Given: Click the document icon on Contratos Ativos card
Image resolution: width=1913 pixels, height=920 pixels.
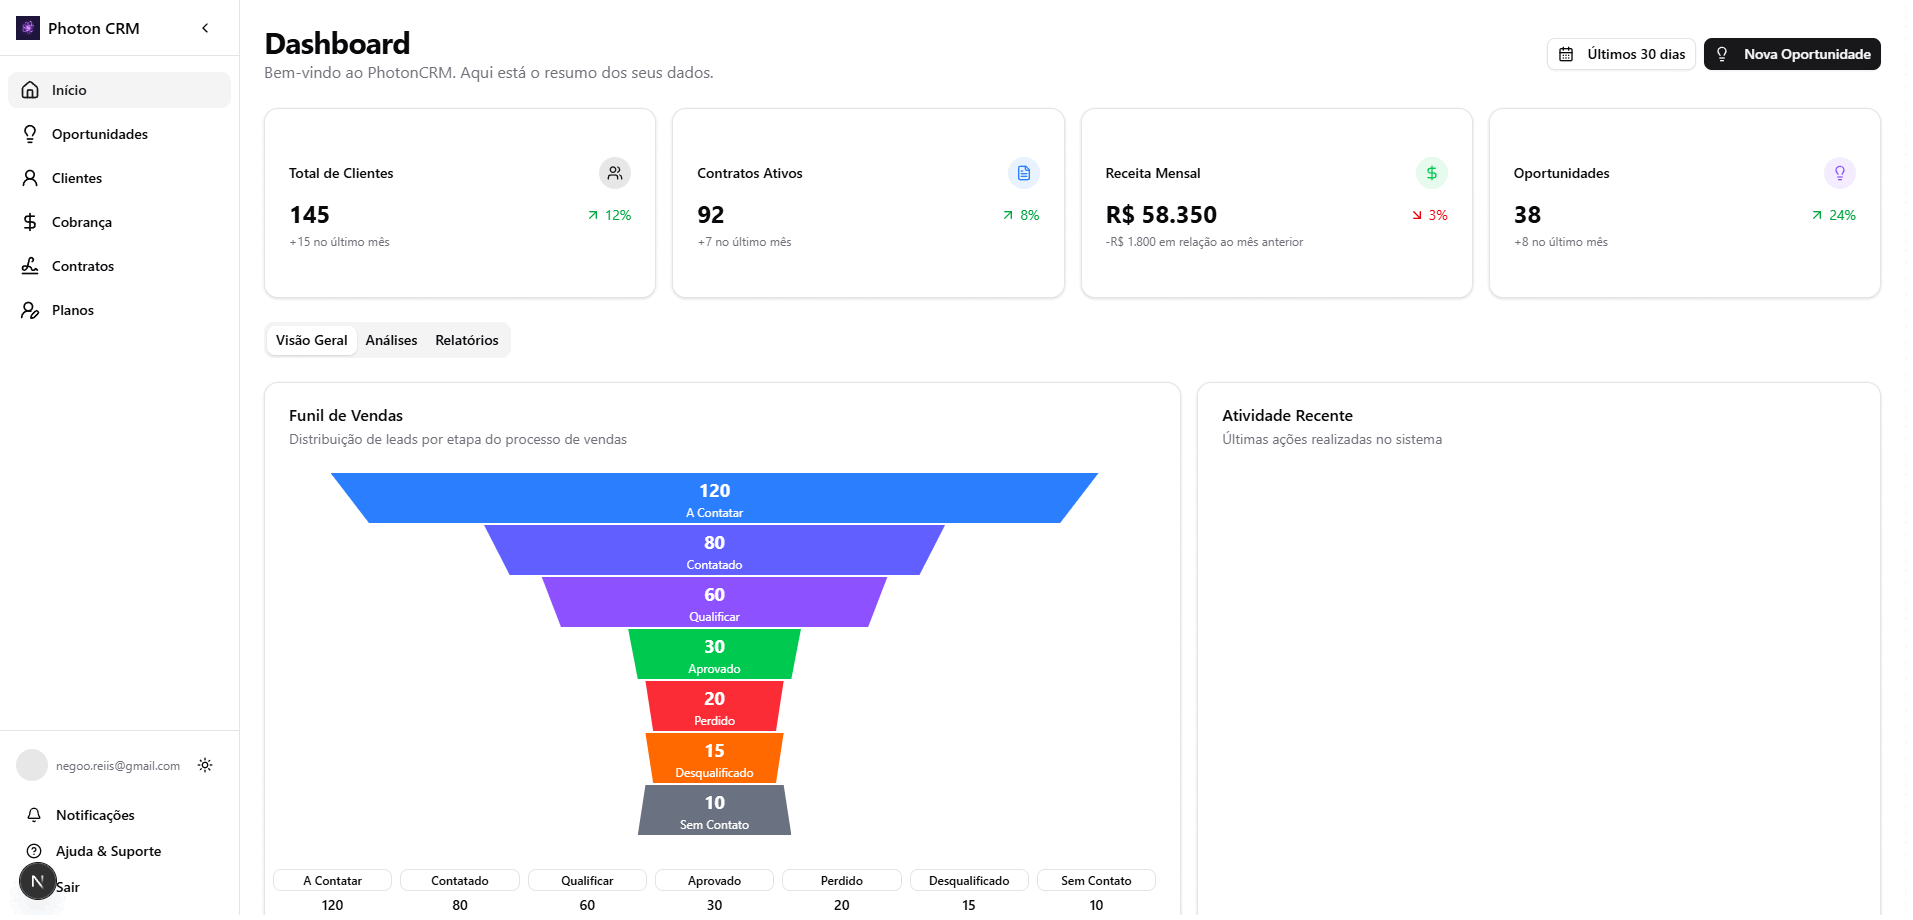Looking at the screenshot, I should 1023,173.
